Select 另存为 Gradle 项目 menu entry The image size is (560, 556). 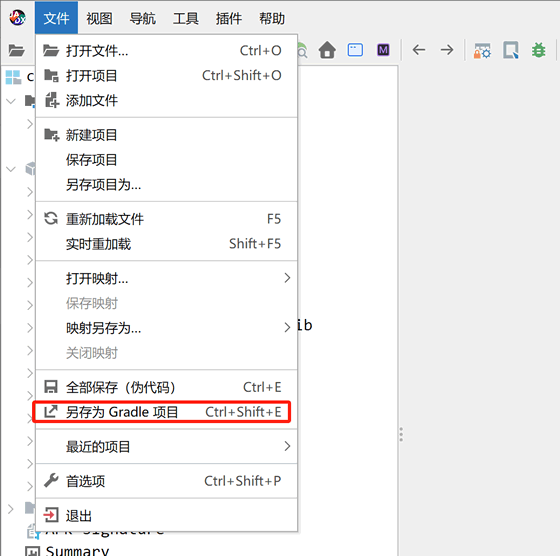tap(162, 412)
